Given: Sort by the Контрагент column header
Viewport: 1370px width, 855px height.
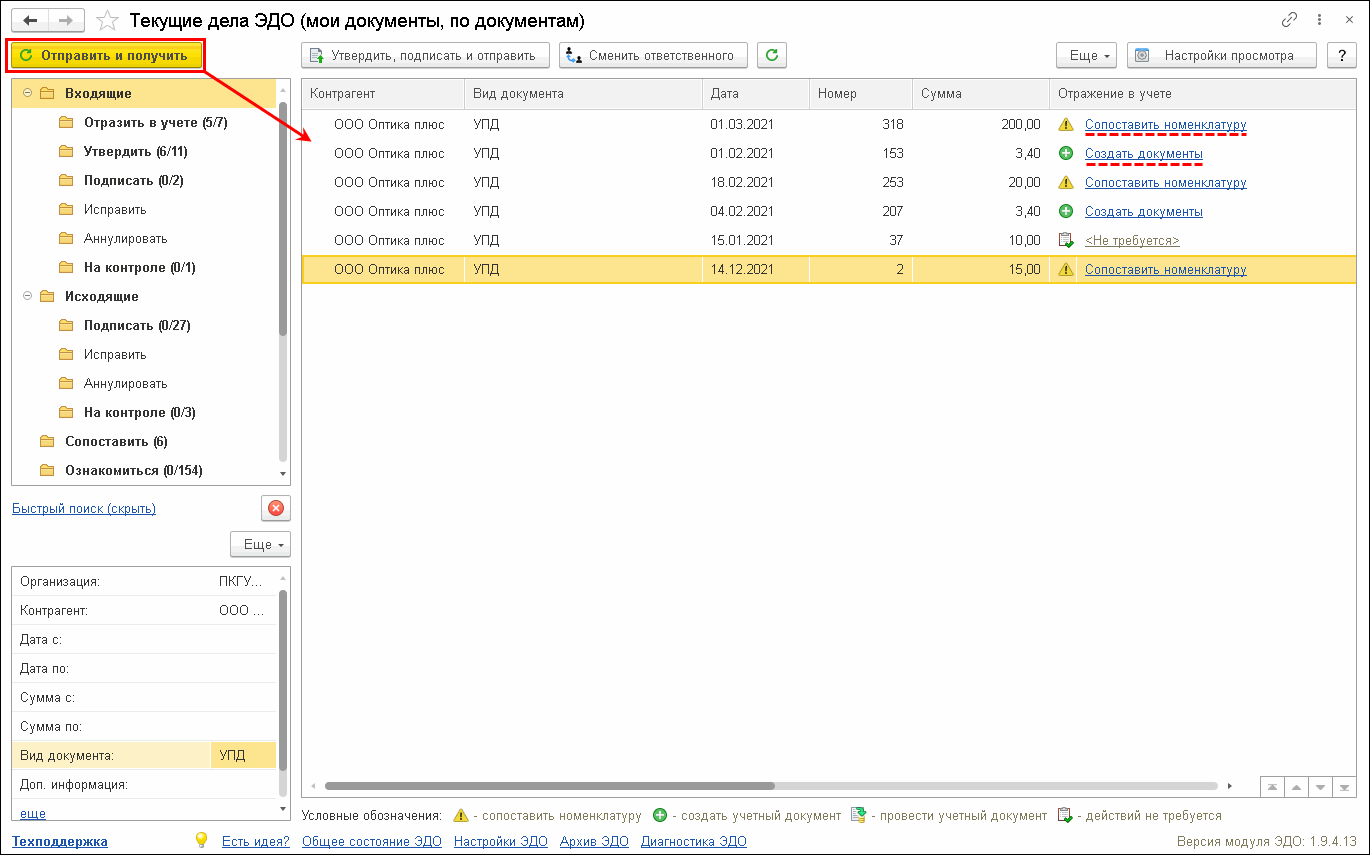Looking at the screenshot, I should pos(383,94).
